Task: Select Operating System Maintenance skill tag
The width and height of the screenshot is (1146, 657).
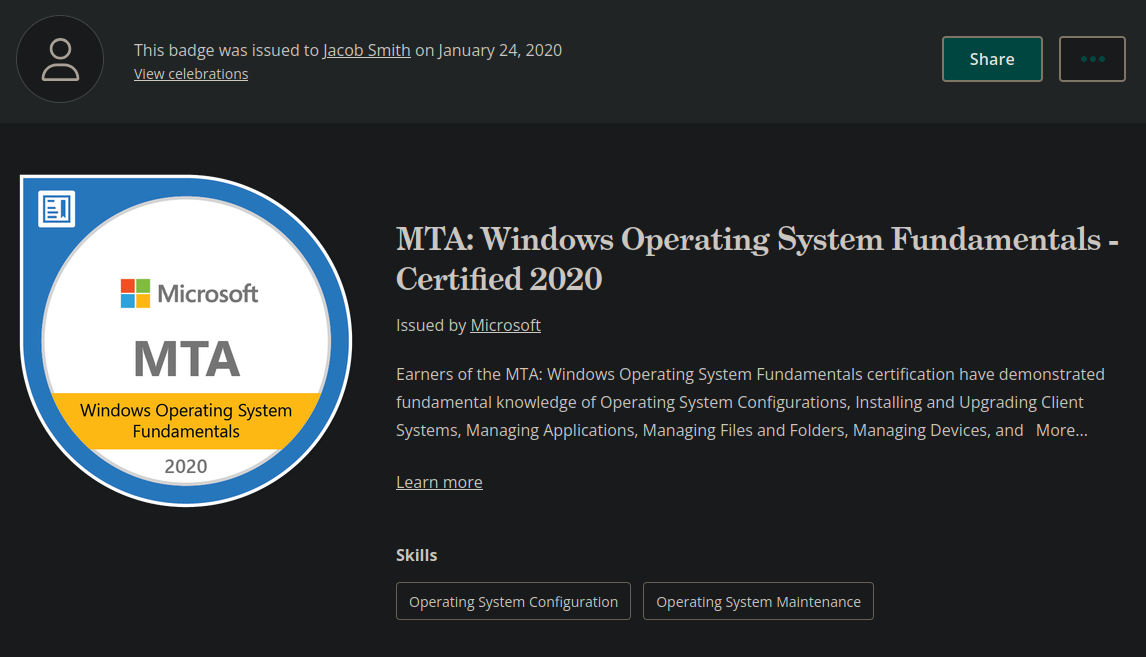Action: click(x=758, y=601)
